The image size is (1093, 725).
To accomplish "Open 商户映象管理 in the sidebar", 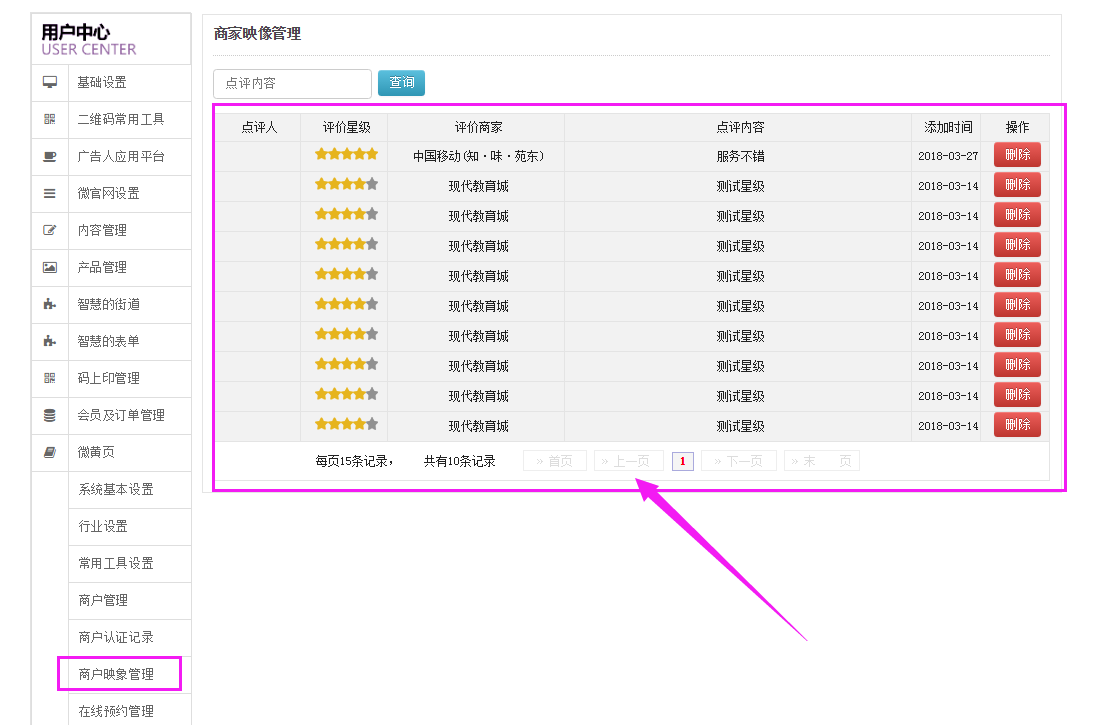I will click(x=117, y=675).
